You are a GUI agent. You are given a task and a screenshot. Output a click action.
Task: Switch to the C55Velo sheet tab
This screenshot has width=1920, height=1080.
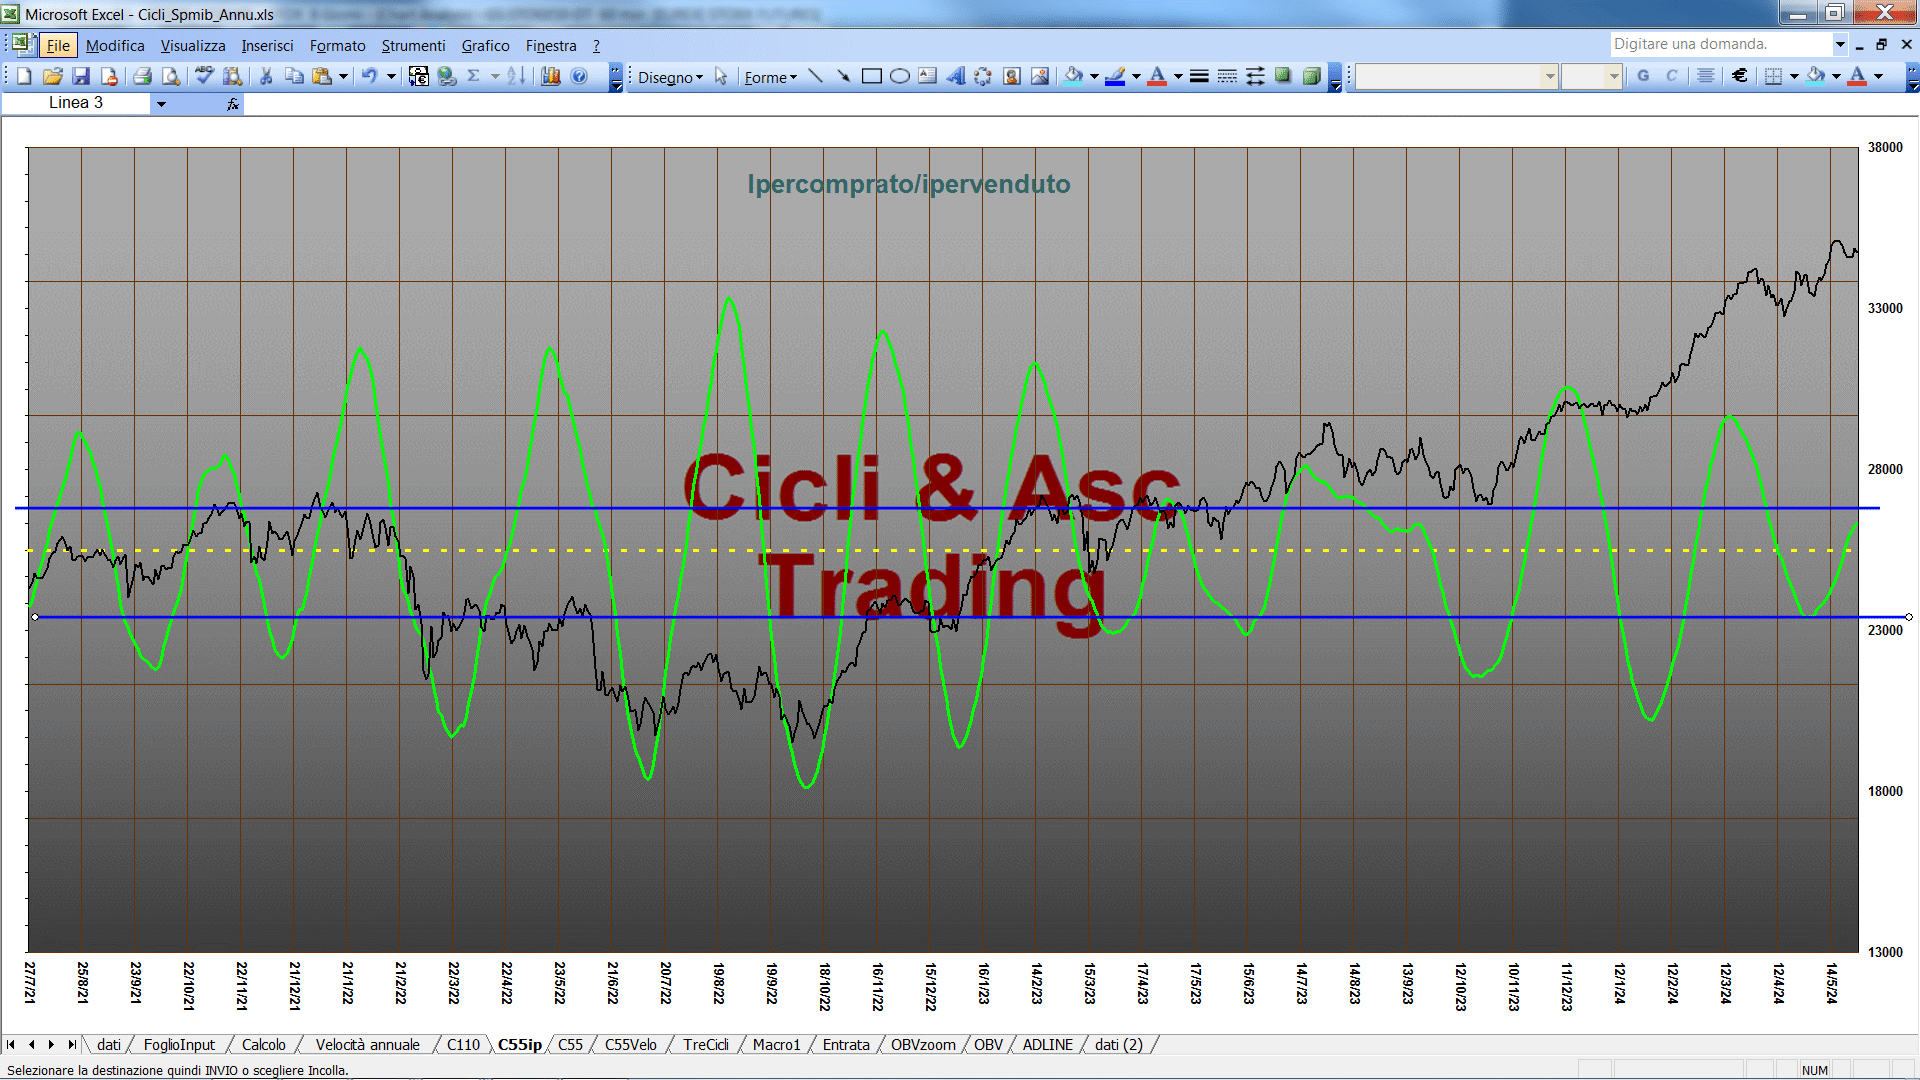point(630,1044)
